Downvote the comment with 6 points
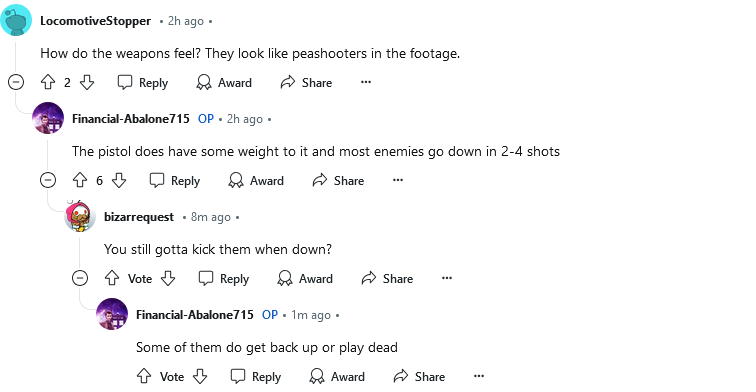The image size is (756, 392). [x=119, y=180]
